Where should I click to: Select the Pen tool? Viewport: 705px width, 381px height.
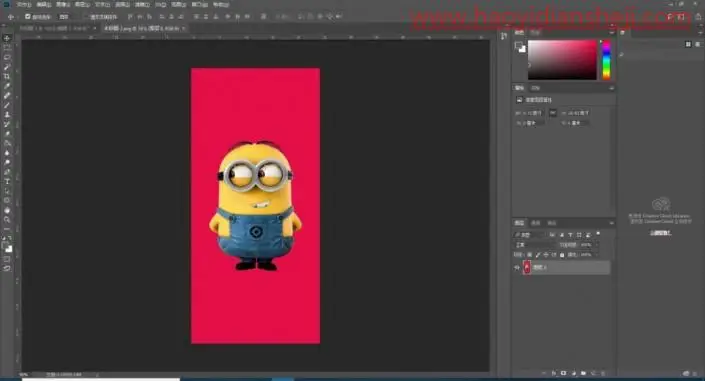7,172
